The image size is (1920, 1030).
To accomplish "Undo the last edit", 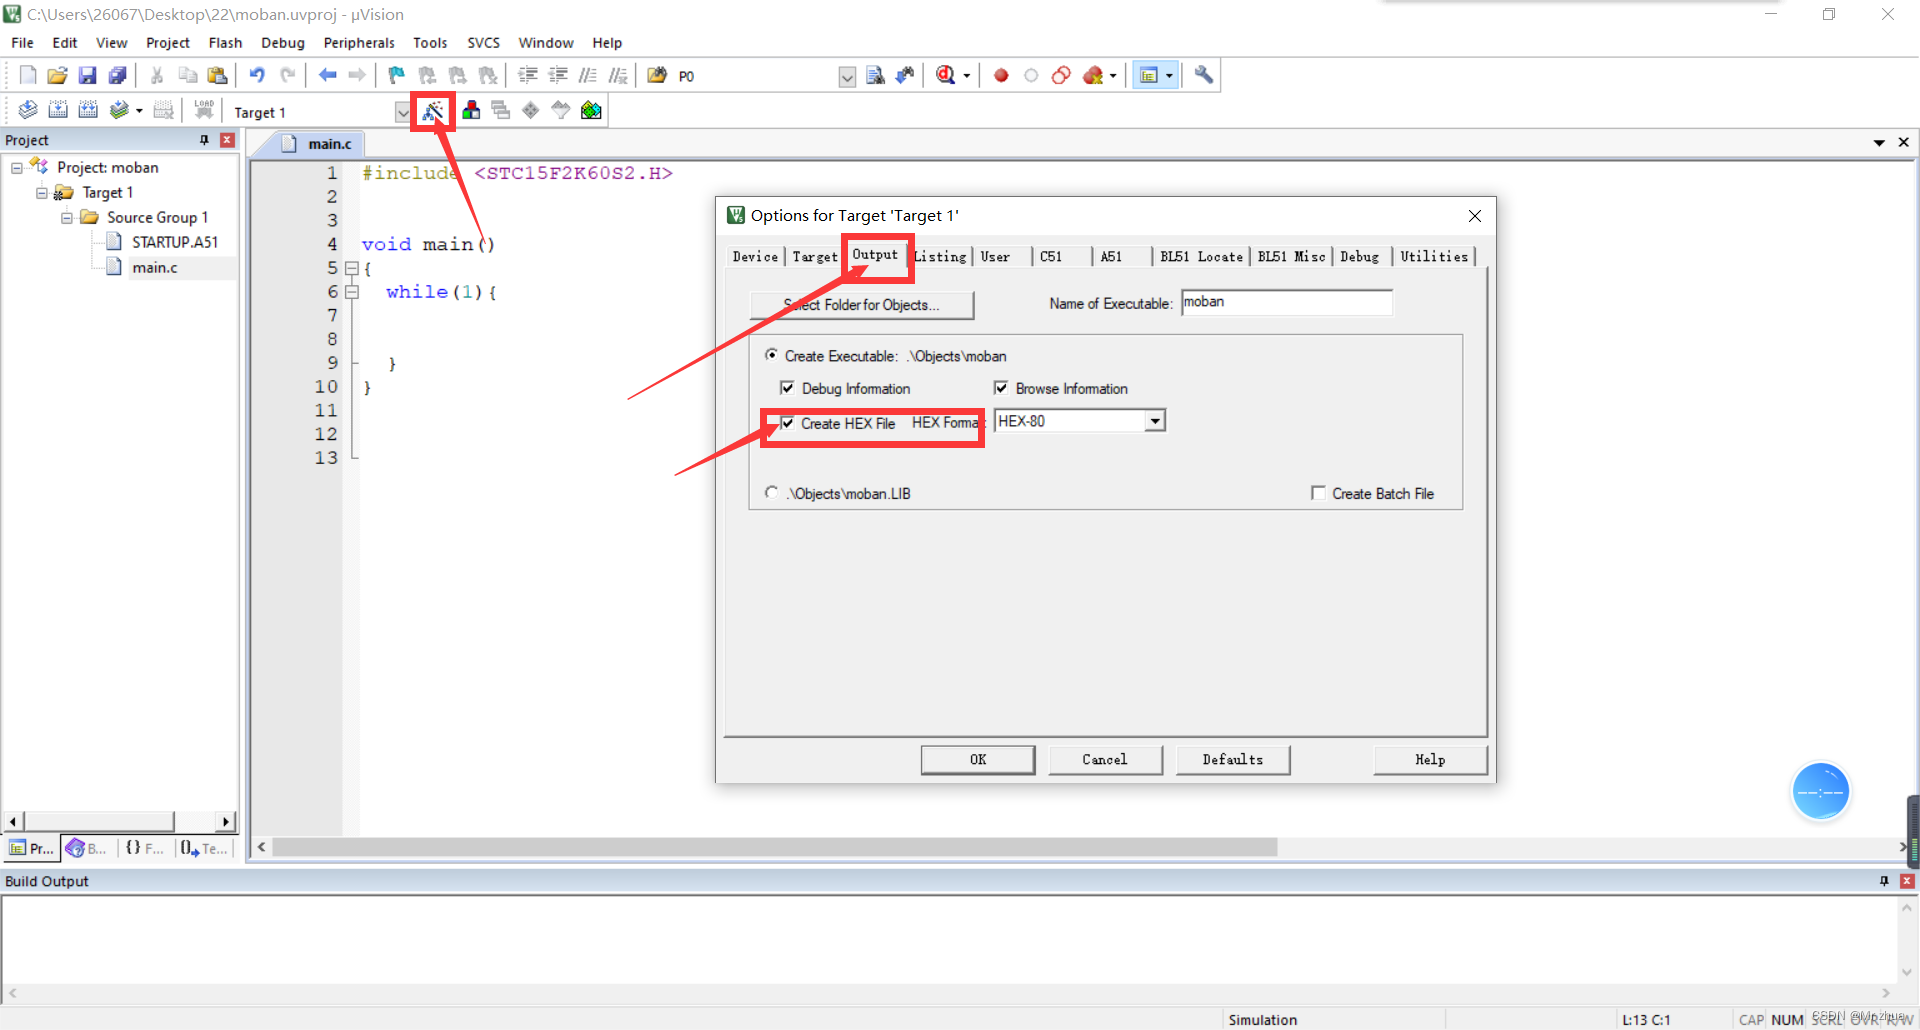I will (257, 75).
